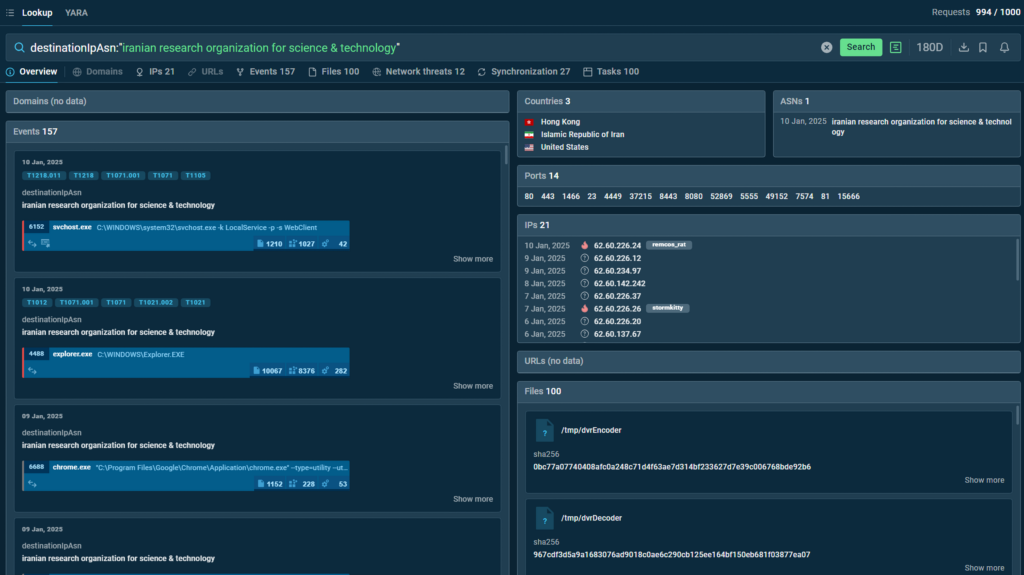Expand svchost.exe event with Show more
Viewport: 1024px width, 575px height.
pos(473,259)
